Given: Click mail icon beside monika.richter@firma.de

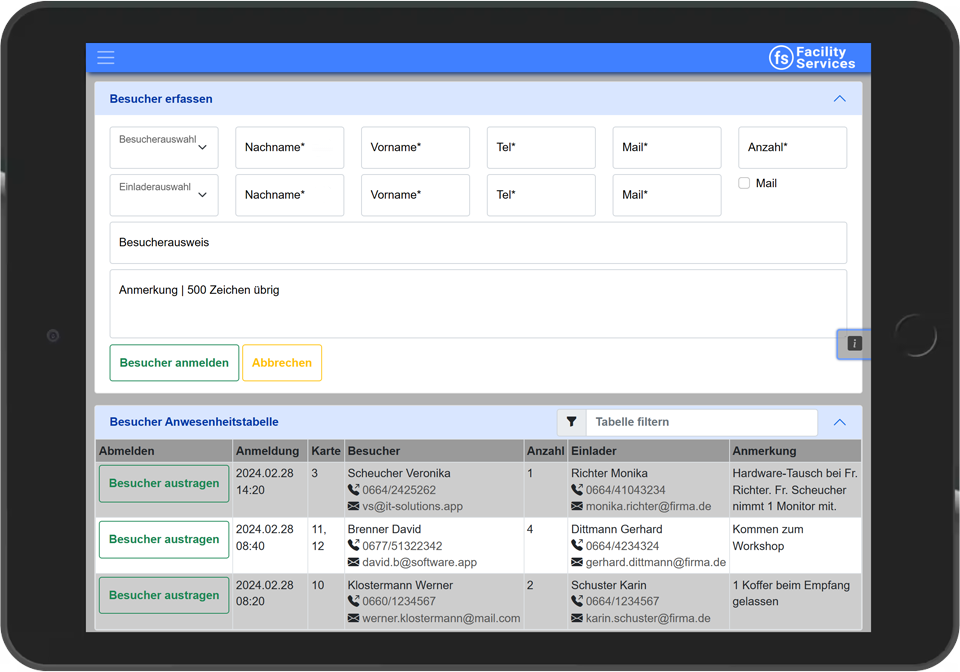Looking at the screenshot, I should (x=577, y=506).
